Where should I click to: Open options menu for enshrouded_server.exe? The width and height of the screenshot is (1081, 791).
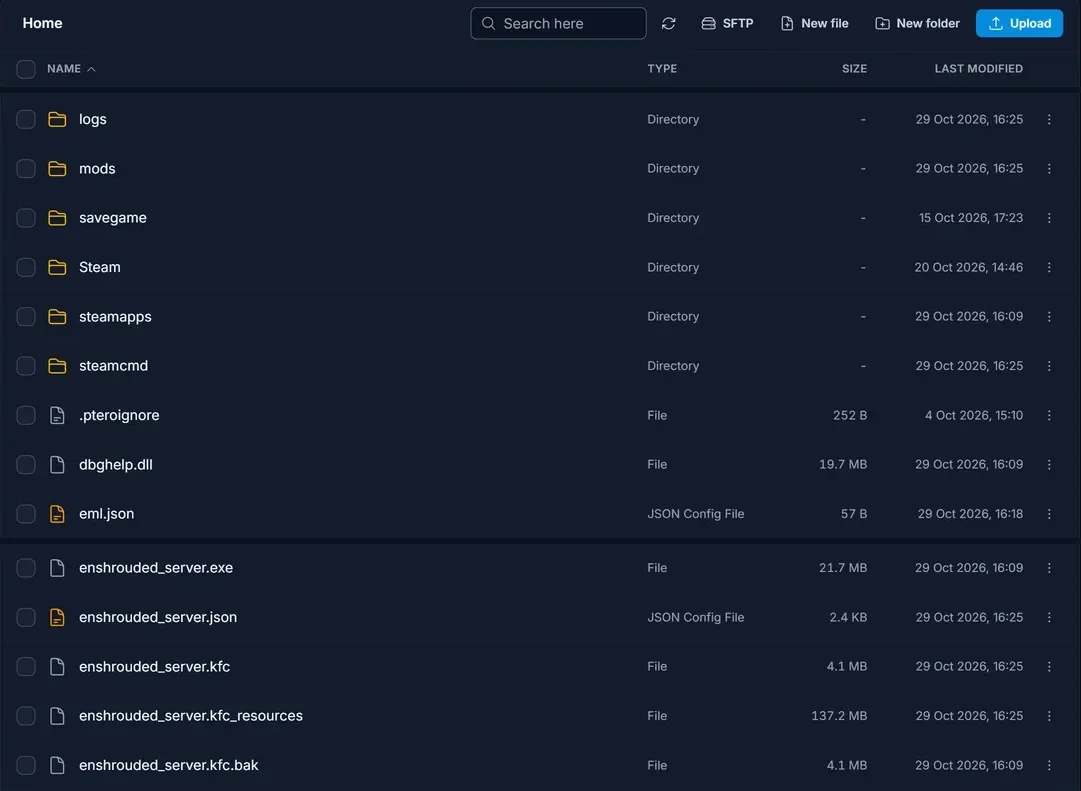(1049, 568)
